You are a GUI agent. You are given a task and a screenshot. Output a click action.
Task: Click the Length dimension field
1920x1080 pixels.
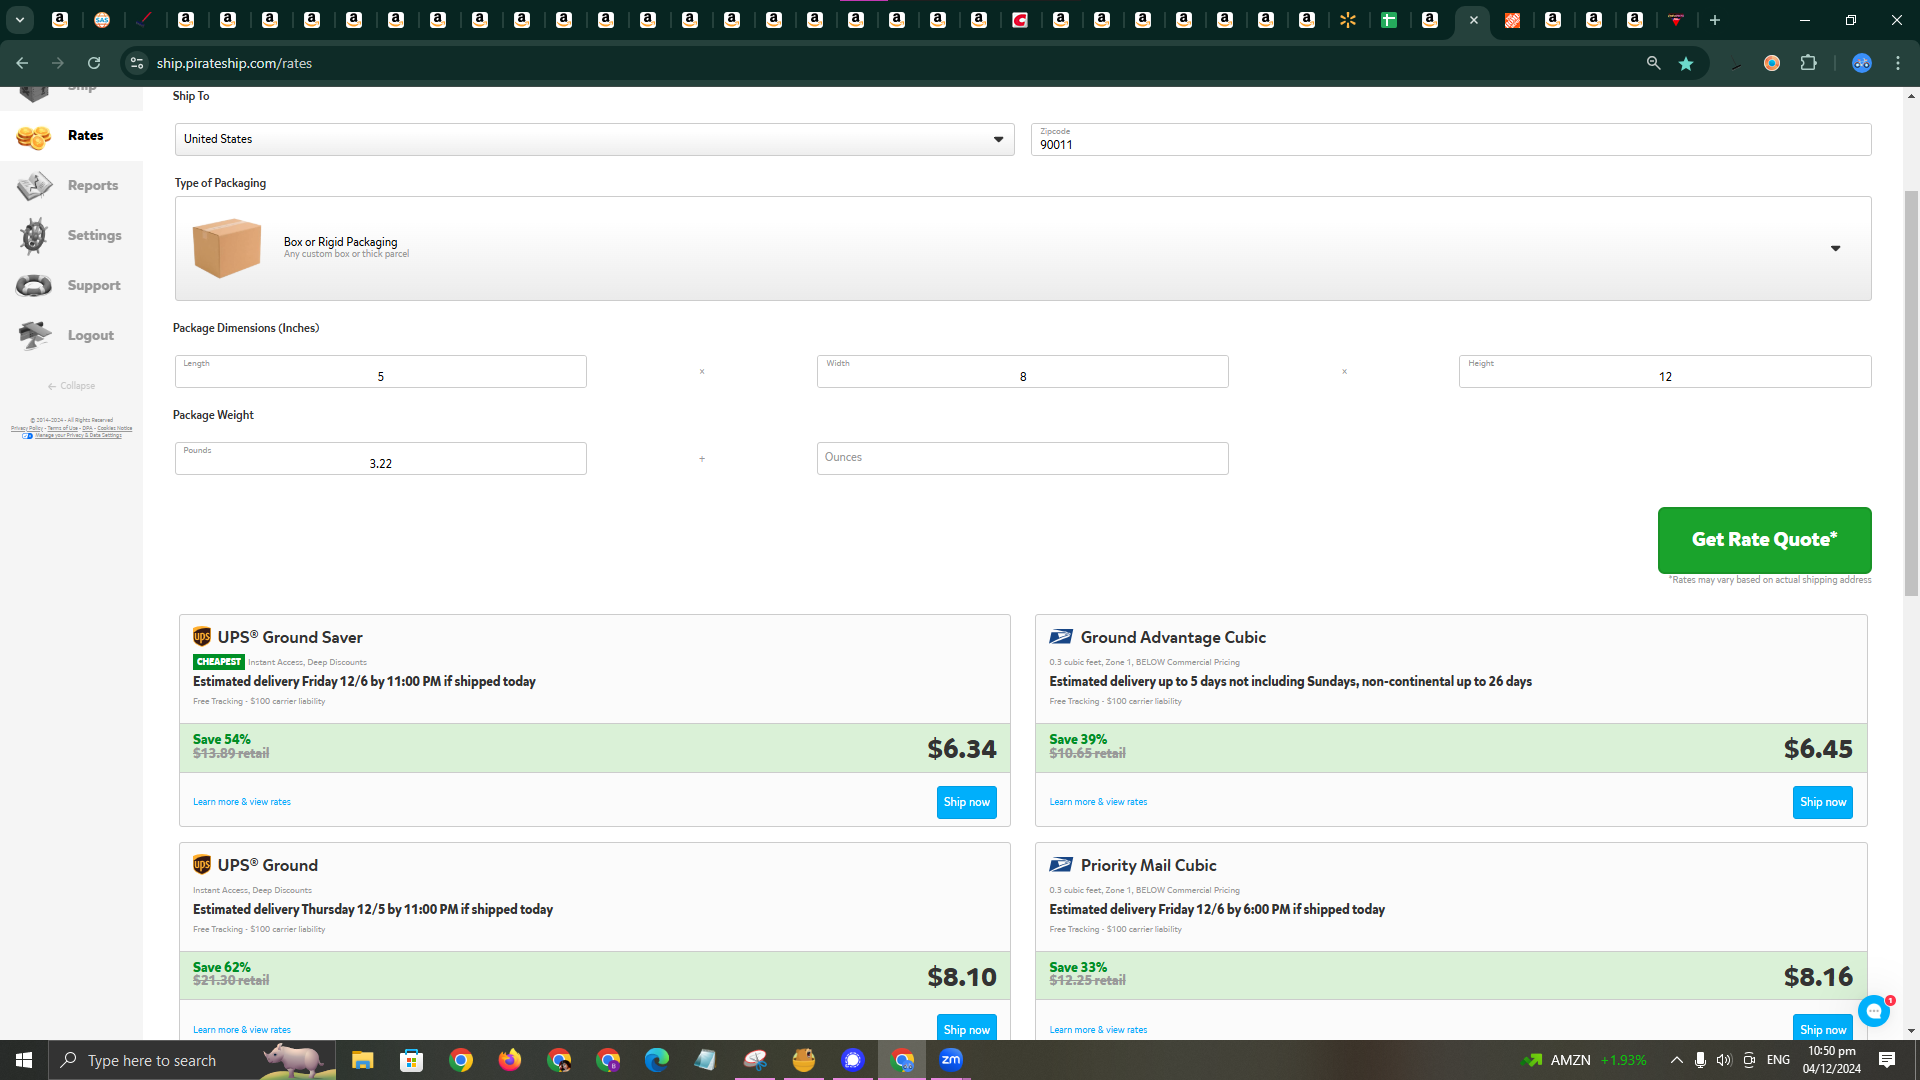381,371
